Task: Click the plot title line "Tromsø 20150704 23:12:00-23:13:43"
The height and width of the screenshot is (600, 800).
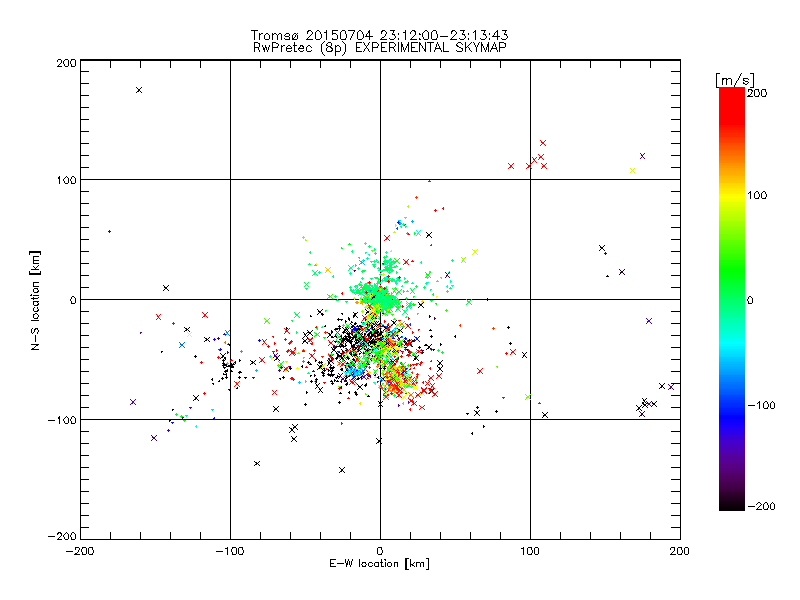Action: coord(379,35)
